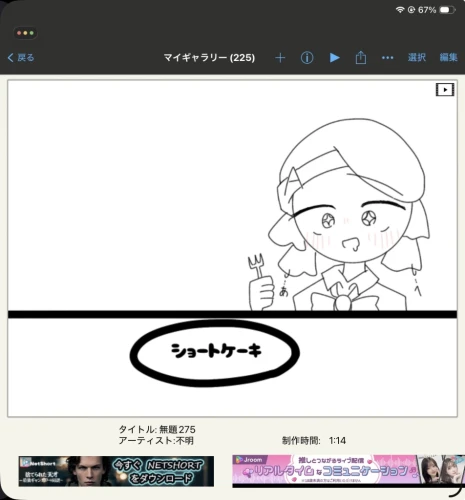Open the three-dot more options menu

coord(387,58)
